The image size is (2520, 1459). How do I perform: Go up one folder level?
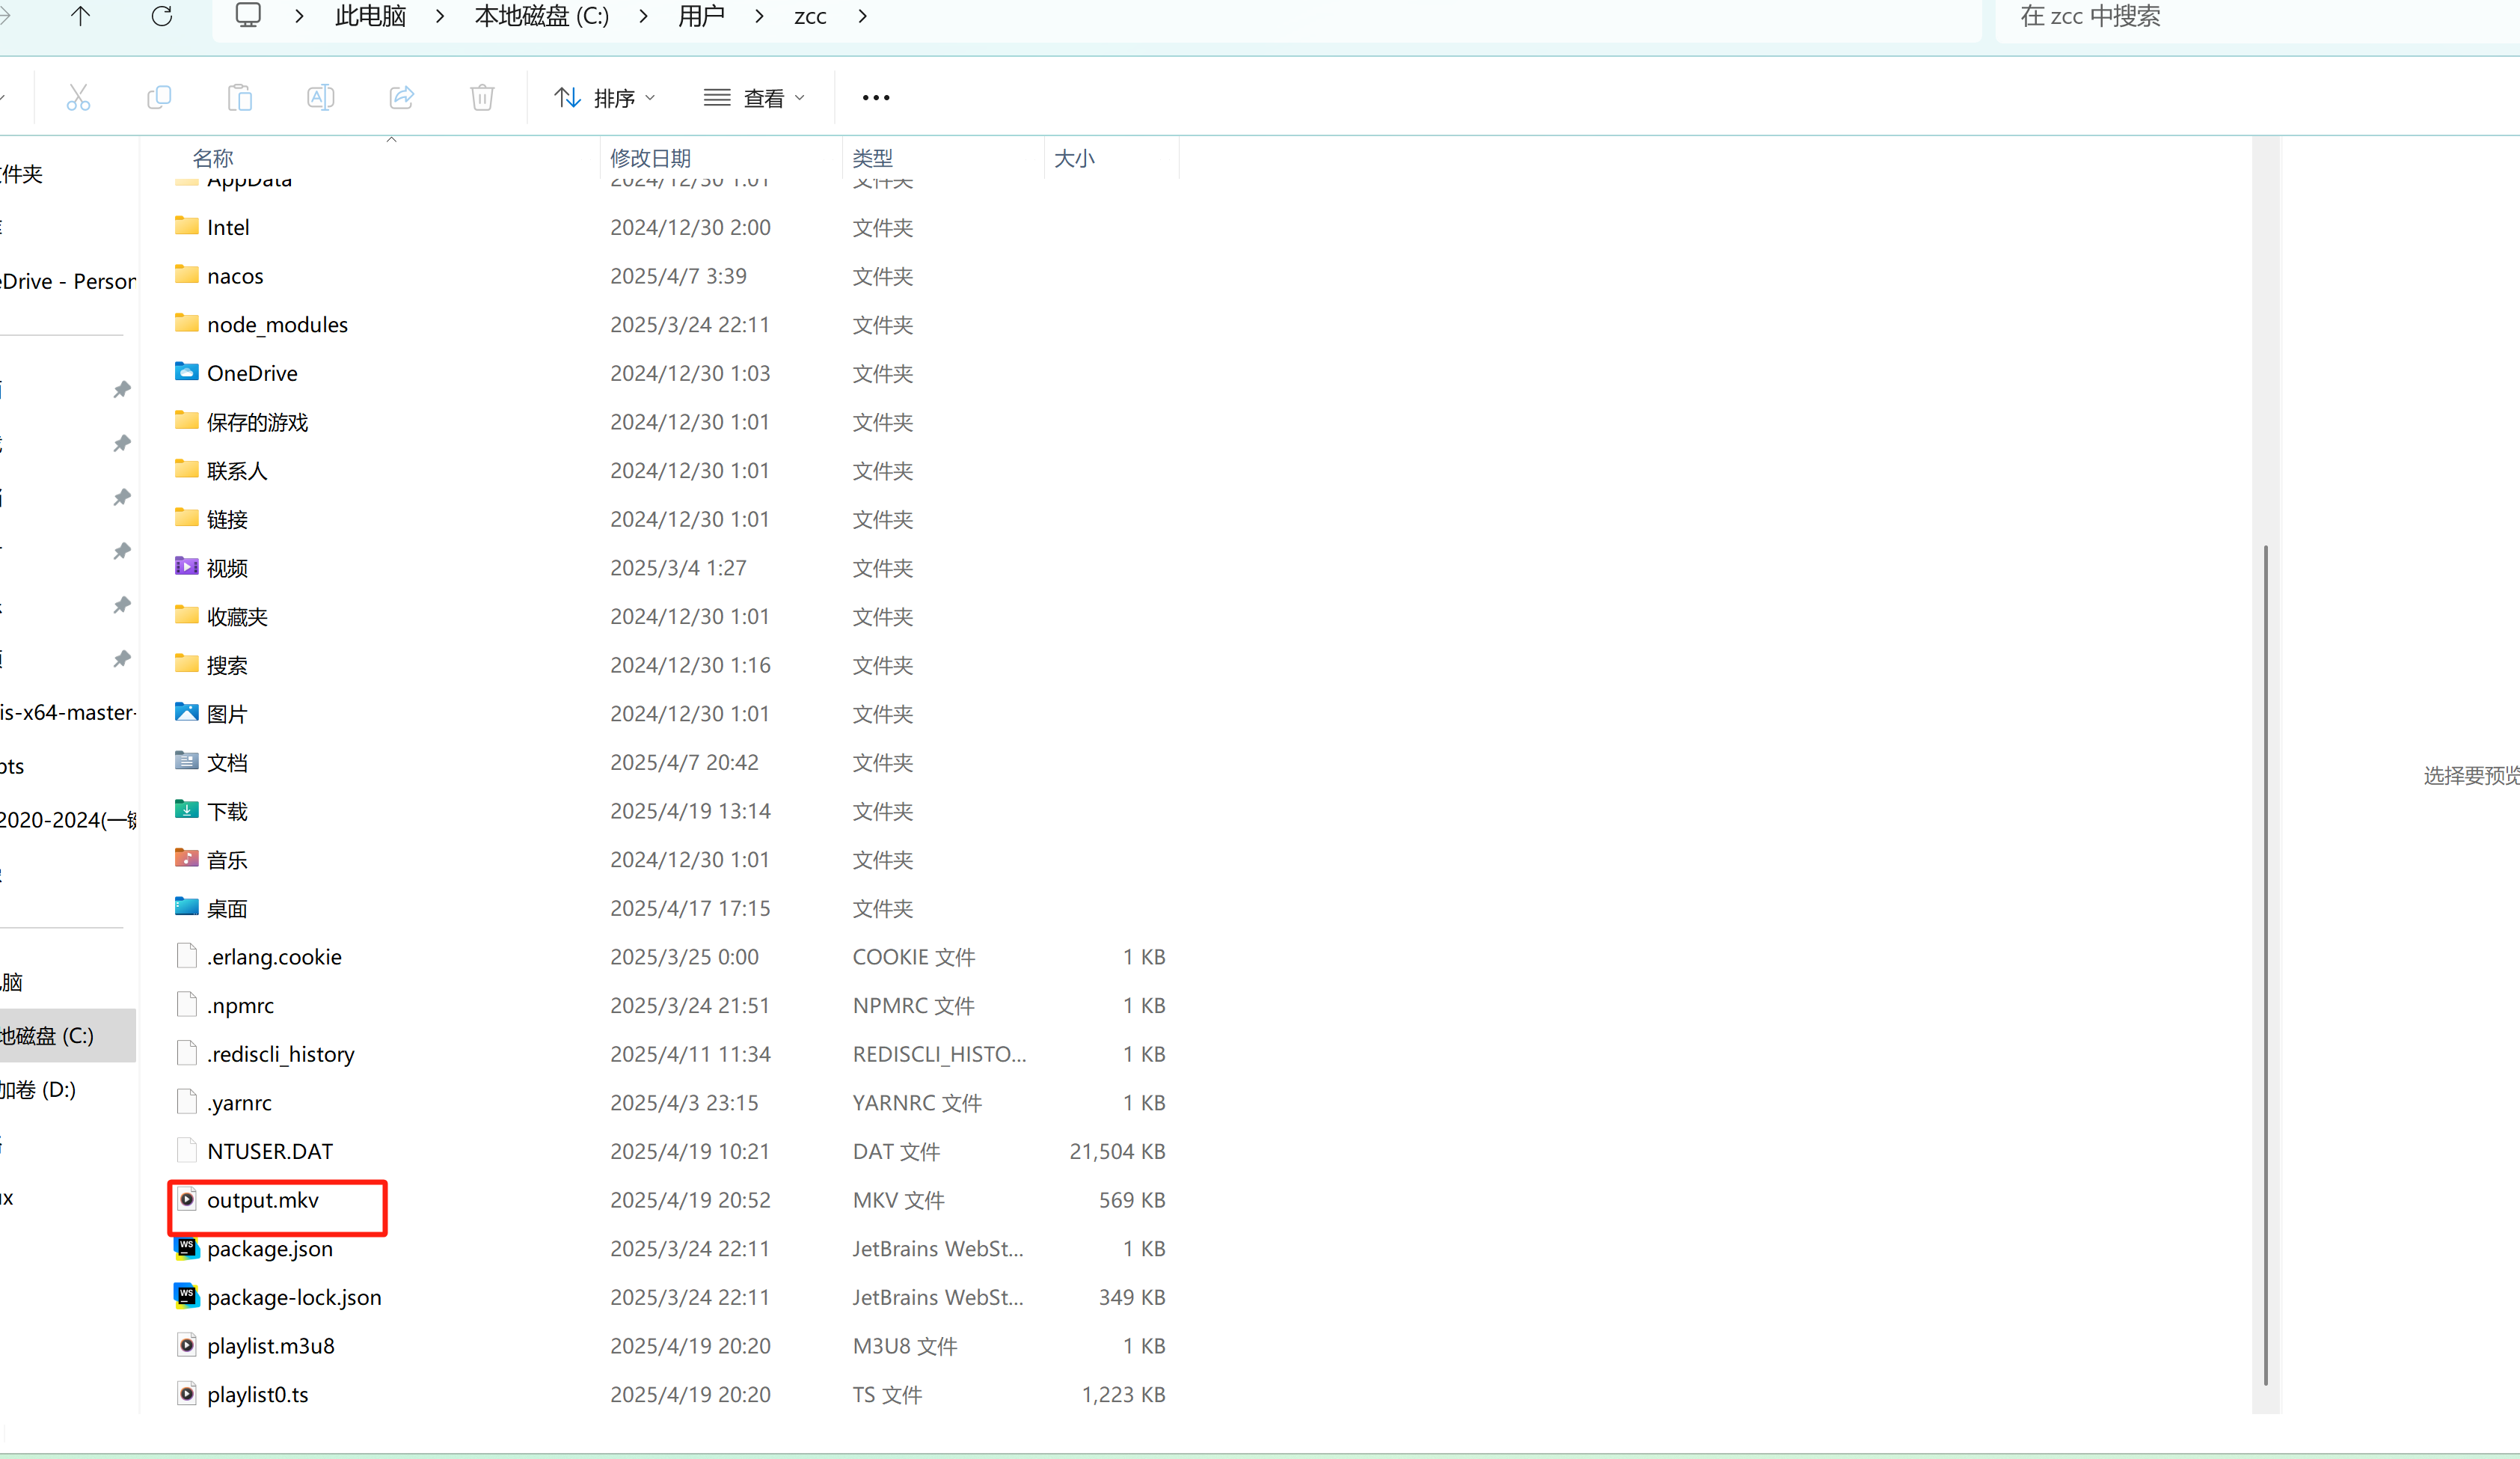pos(81,17)
